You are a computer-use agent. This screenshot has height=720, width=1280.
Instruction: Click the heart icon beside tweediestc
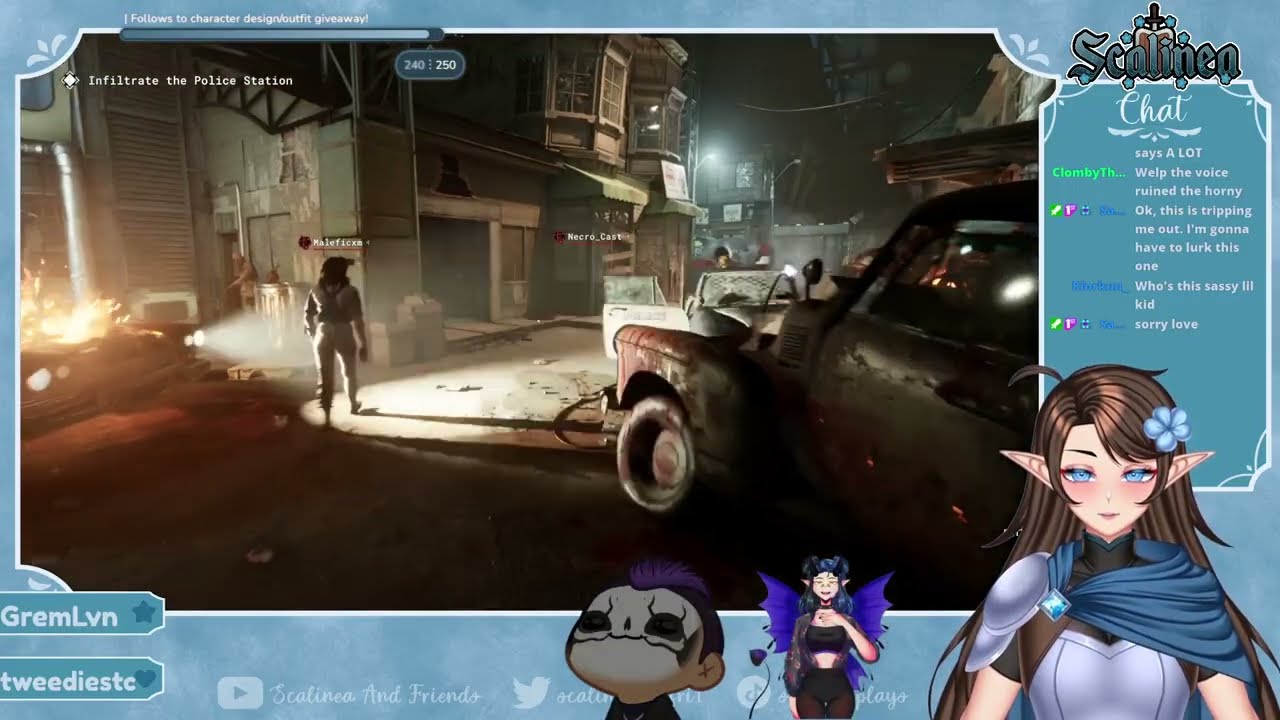[146, 679]
